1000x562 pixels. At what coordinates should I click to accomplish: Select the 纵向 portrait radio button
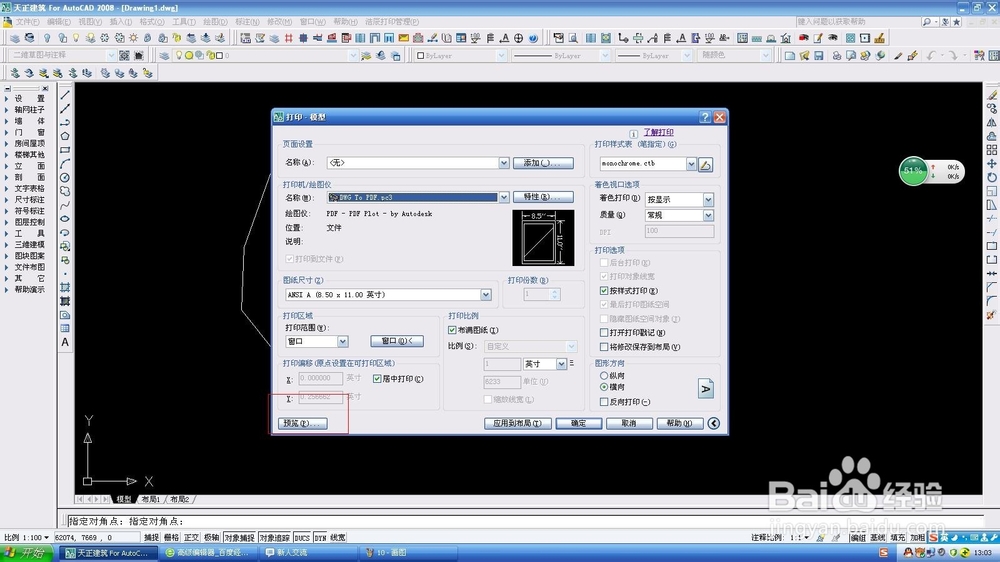click(604, 376)
